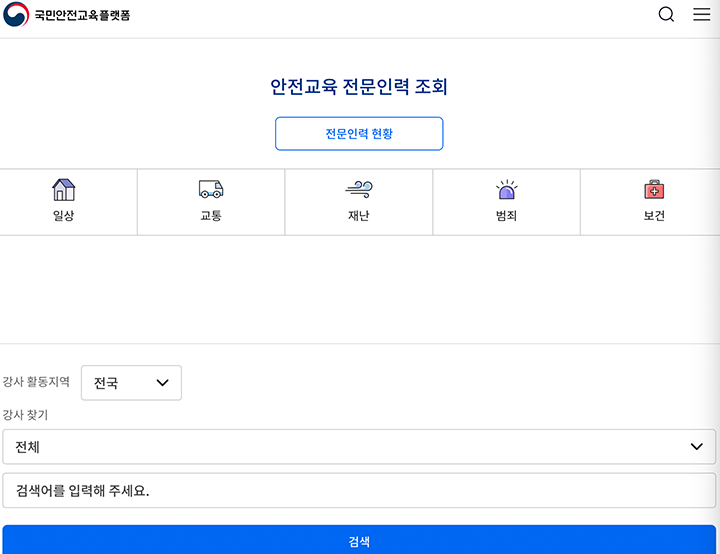This screenshot has width=720, height=554.
Task: Click the government taegeuk logo icon
Action: 16,14
